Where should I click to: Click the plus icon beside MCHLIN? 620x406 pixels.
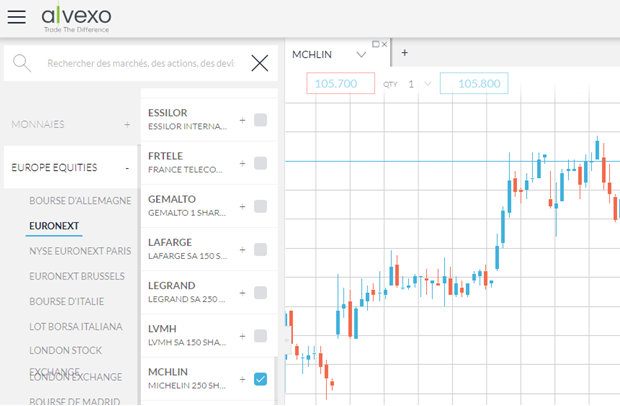(242, 380)
